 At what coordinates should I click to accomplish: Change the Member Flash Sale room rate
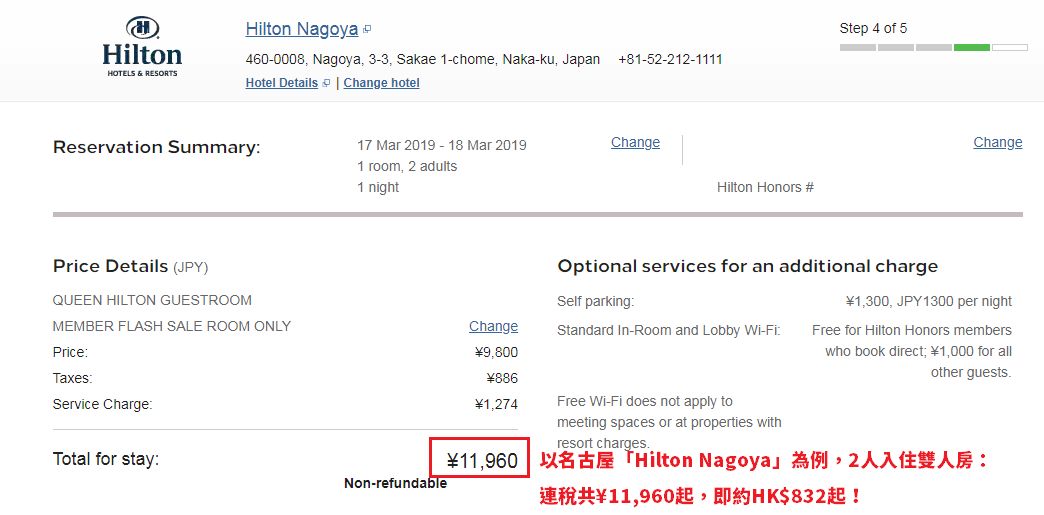[493, 326]
